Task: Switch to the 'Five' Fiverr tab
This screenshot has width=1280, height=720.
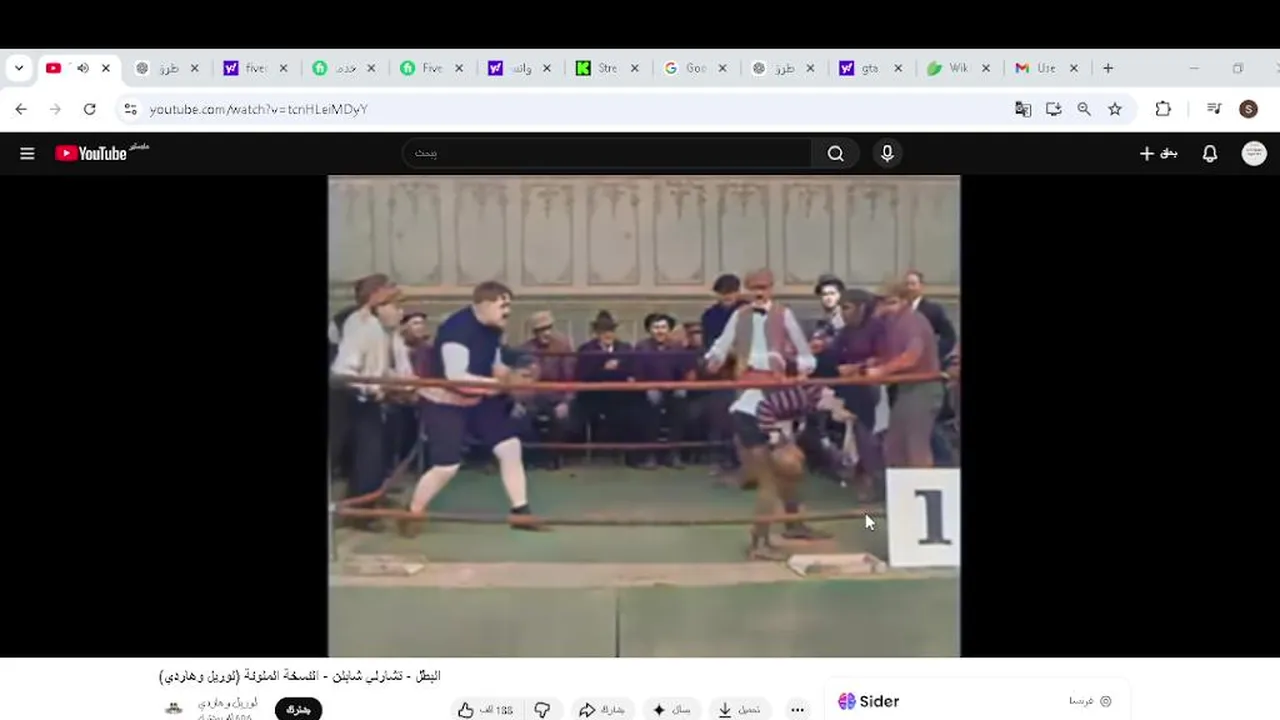Action: (x=421, y=68)
